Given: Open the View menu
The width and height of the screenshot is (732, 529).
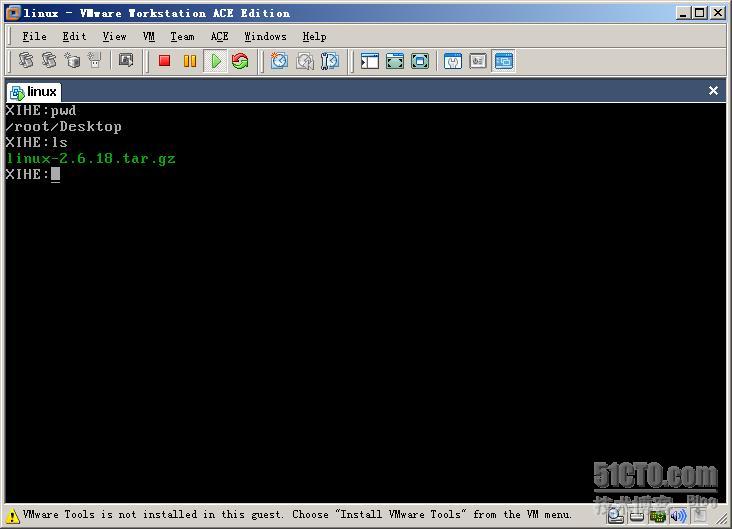Looking at the screenshot, I should 114,36.
